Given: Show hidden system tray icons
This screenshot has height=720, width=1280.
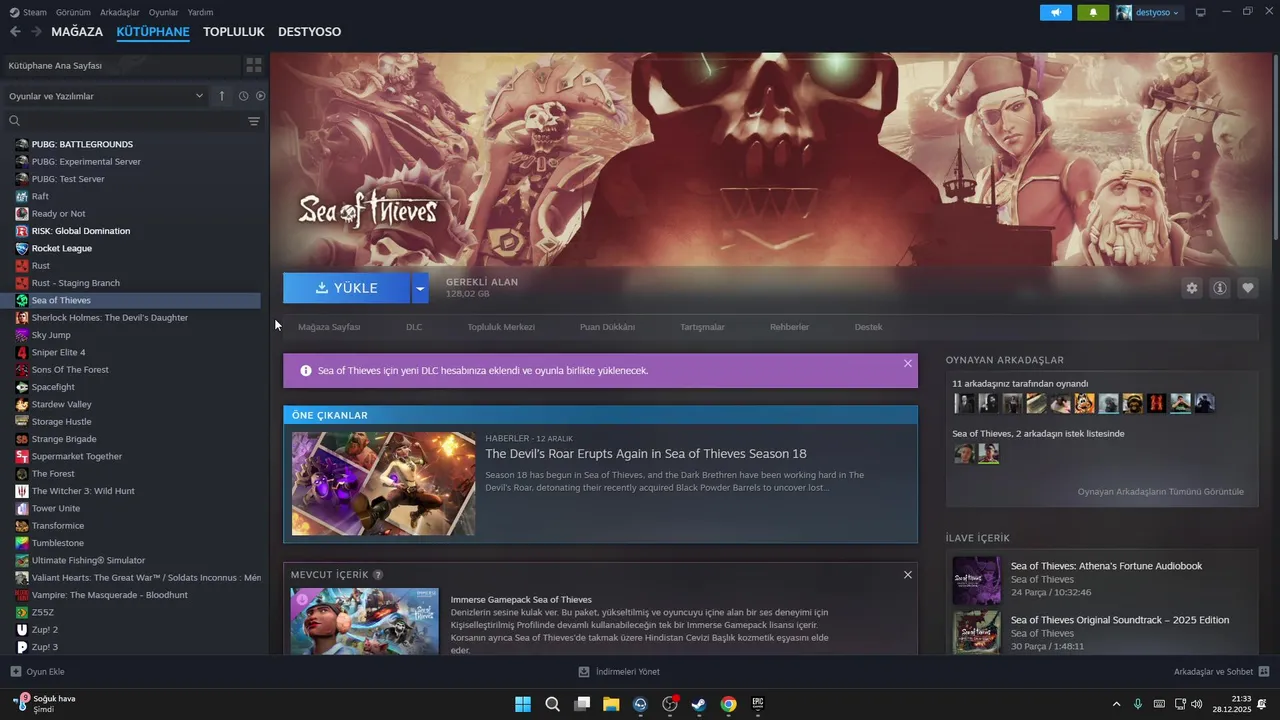Looking at the screenshot, I should click(x=1117, y=704).
